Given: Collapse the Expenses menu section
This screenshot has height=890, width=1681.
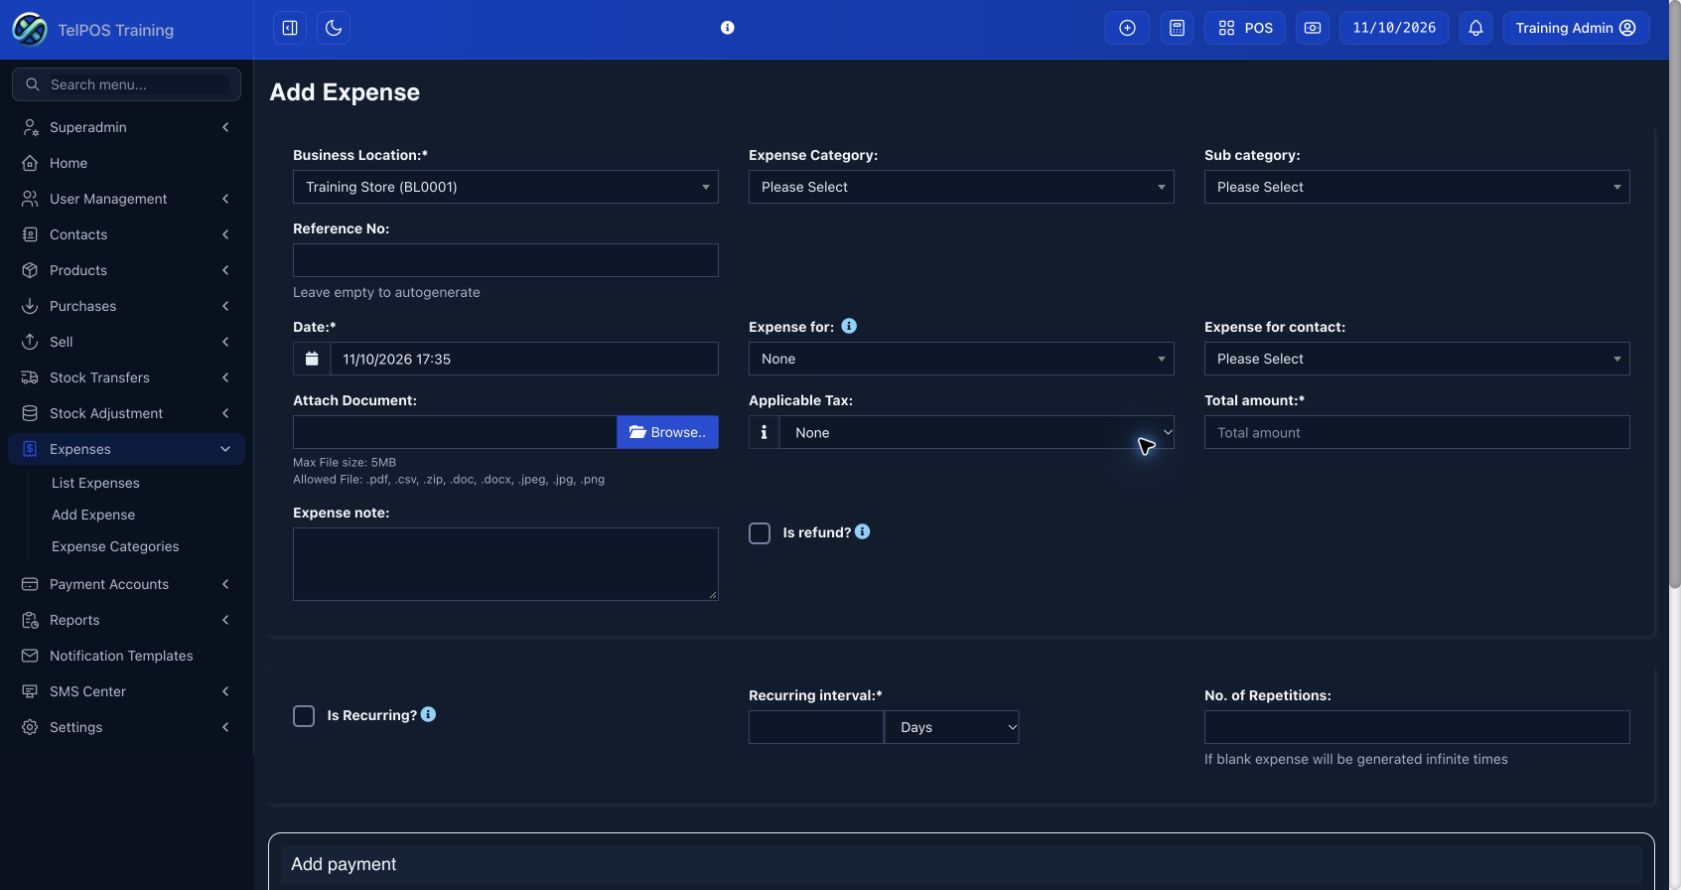Looking at the screenshot, I should pos(126,449).
